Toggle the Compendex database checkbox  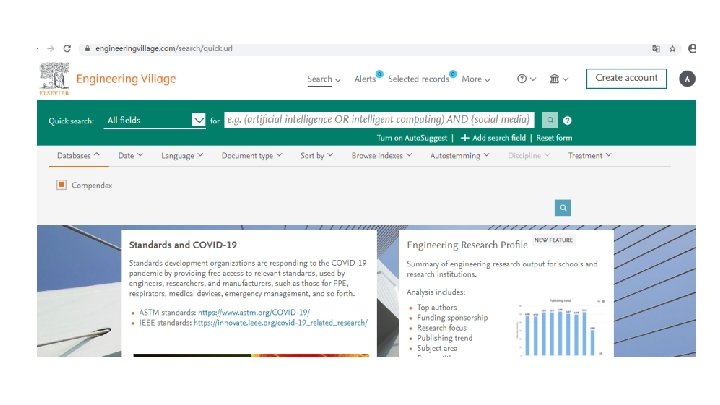61,185
